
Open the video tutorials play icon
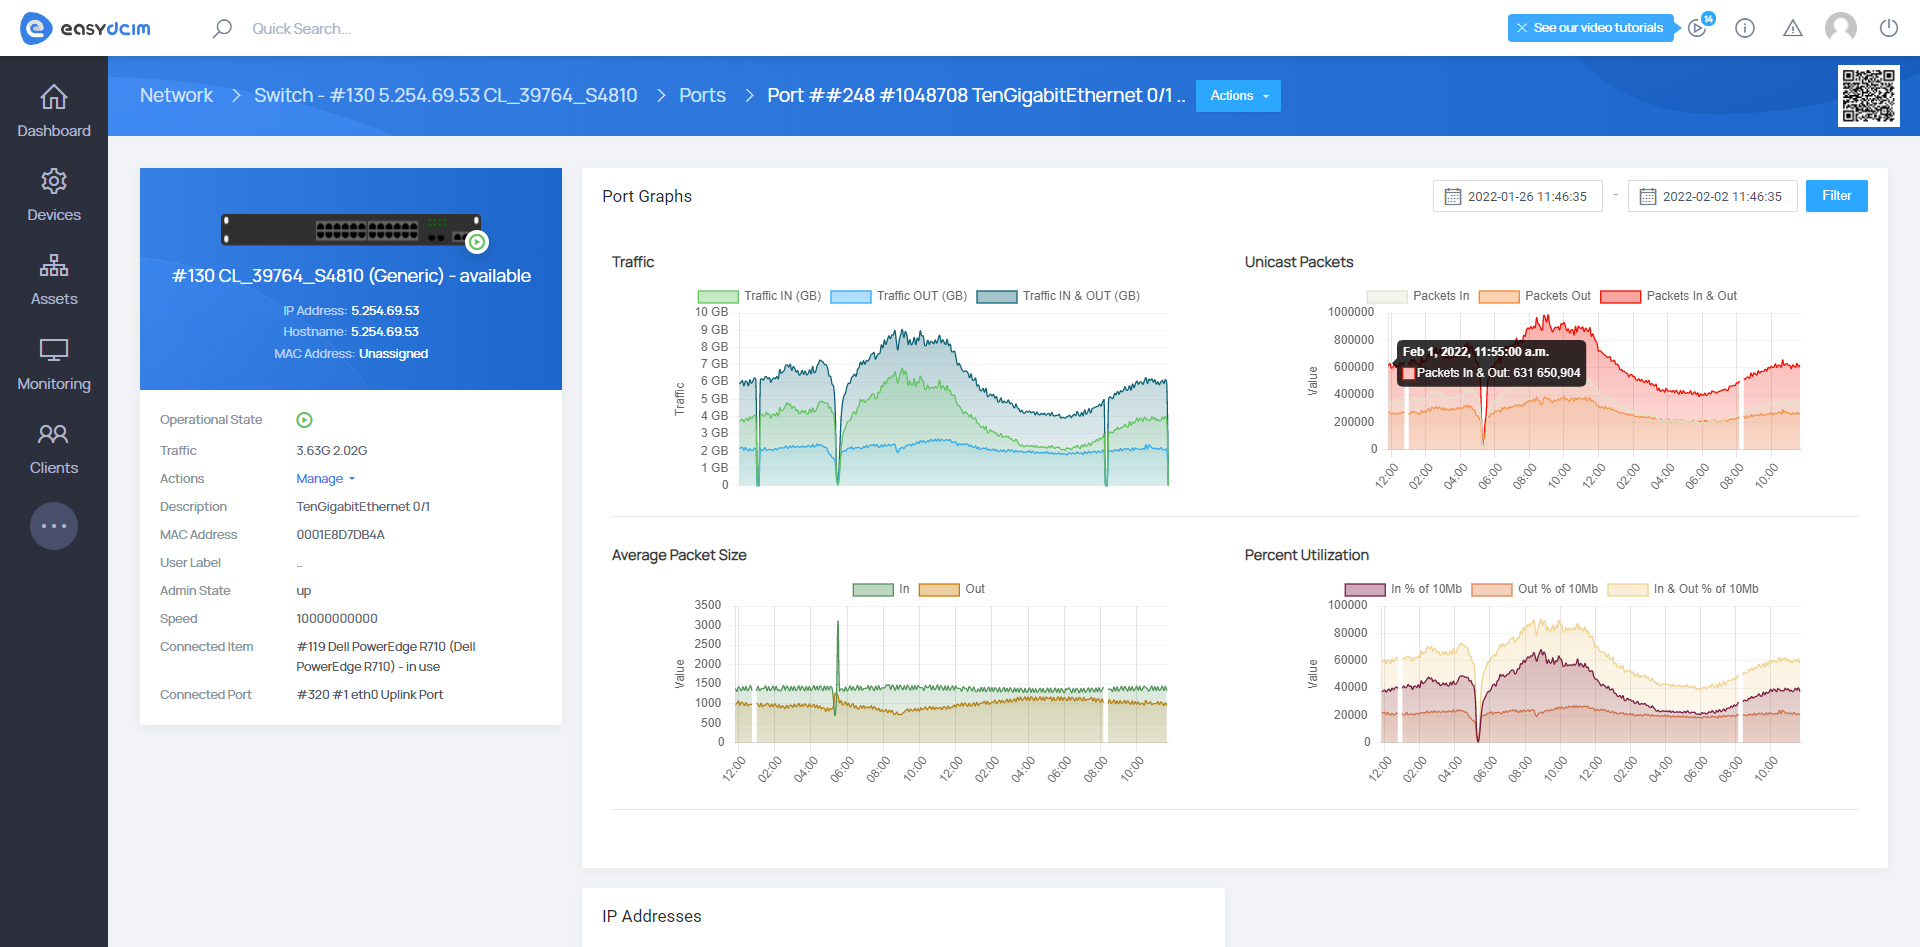tap(1697, 28)
